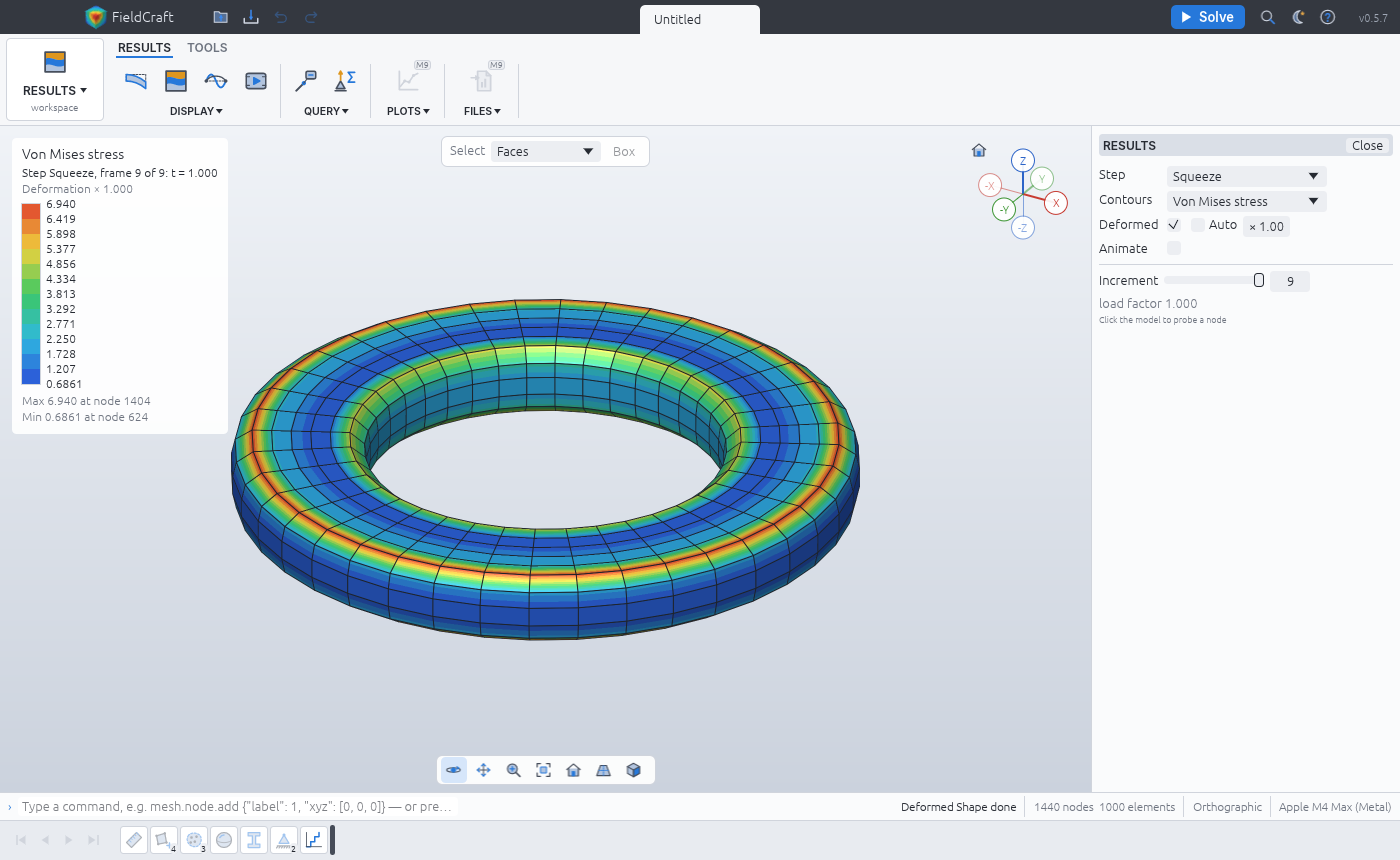Click the Box selection button
The height and width of the screenshot is (860, 1400).
click(x=624, y=152)
